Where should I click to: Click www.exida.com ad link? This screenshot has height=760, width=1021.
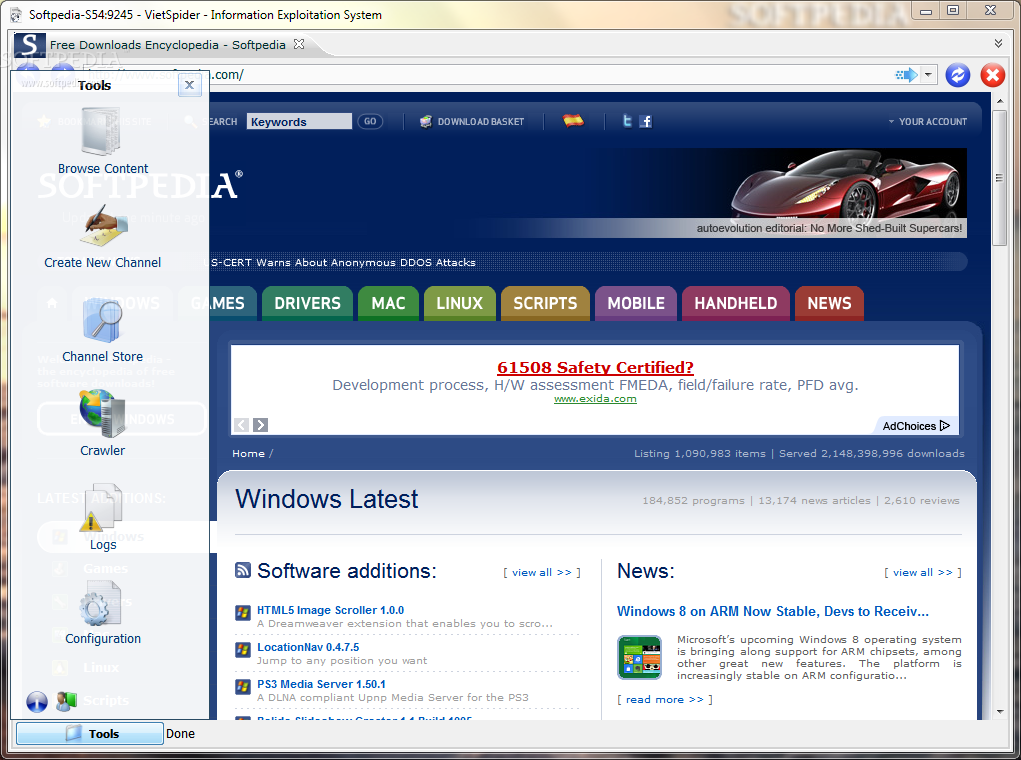pos(595,399)
